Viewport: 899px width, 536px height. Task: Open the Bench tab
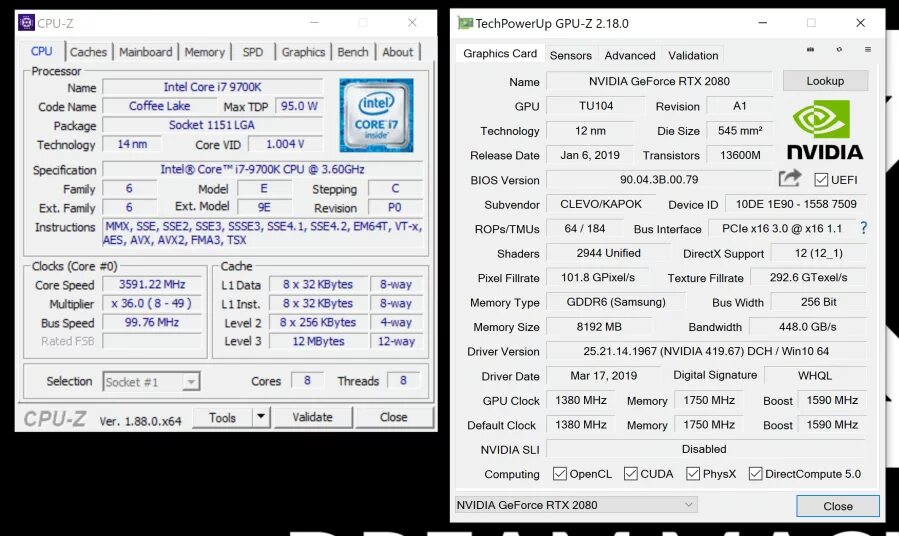click(353, 52)
